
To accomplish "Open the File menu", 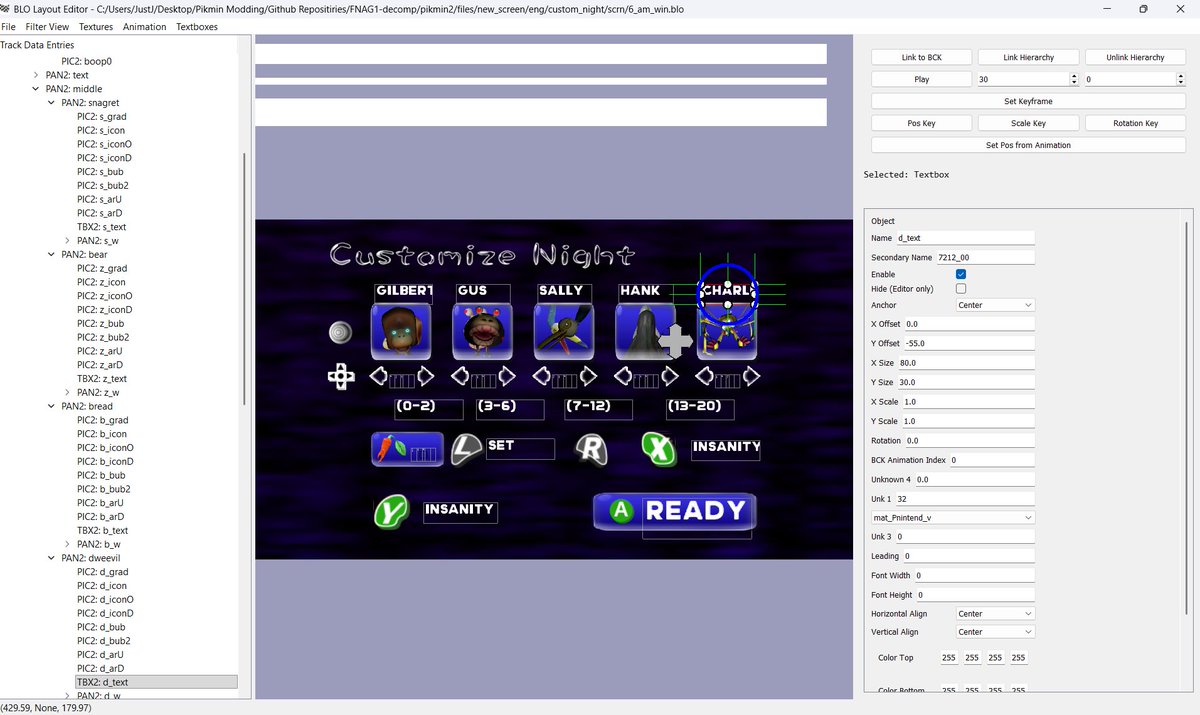I will (8, 27).
